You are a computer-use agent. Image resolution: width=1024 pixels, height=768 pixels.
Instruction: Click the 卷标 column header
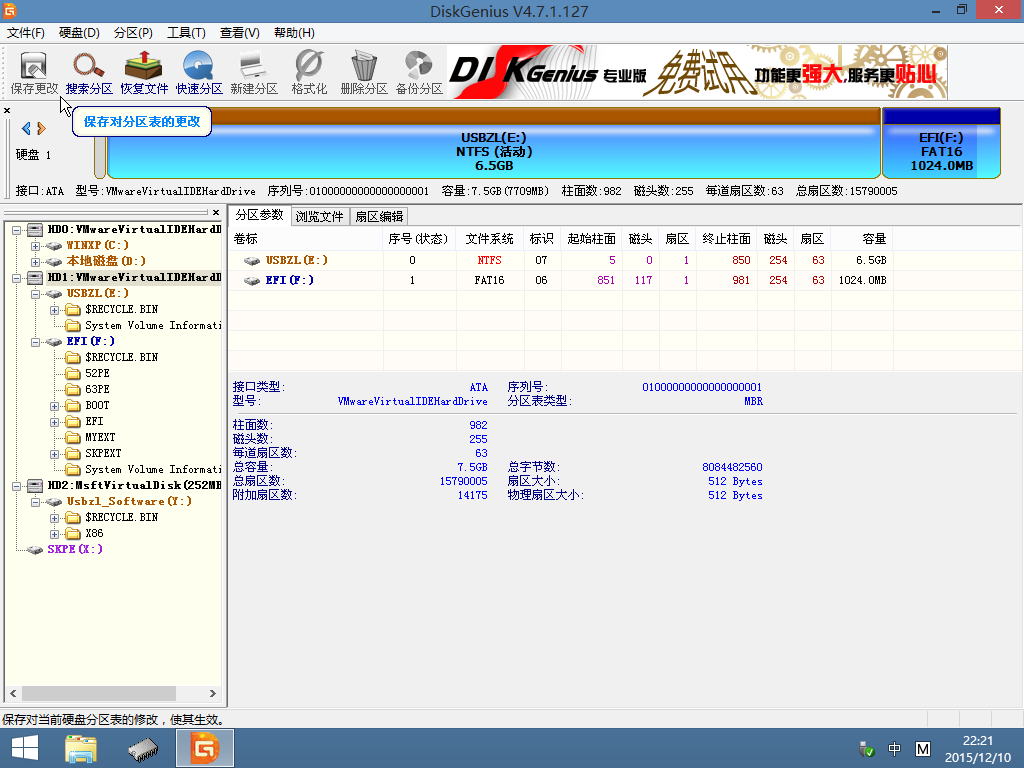[x=306, y=239]
